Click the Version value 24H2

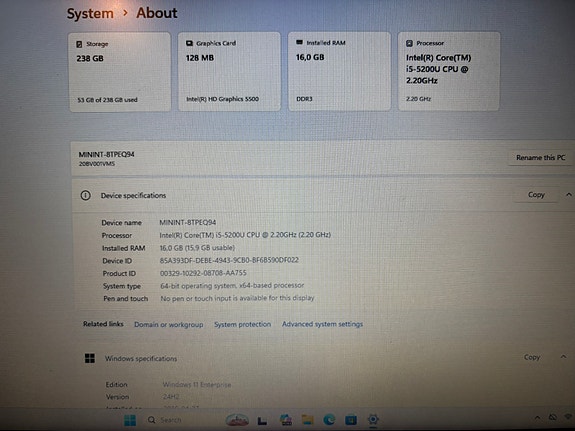(171, 397)
